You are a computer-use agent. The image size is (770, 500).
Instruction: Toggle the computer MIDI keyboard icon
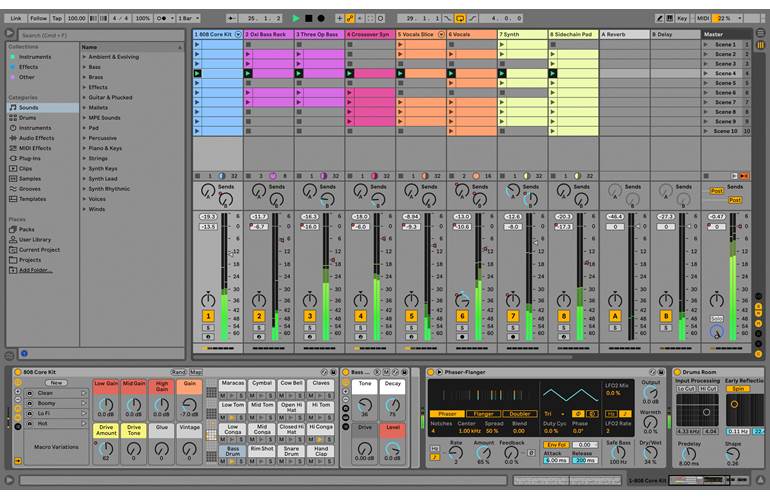[x=669, y=18]
